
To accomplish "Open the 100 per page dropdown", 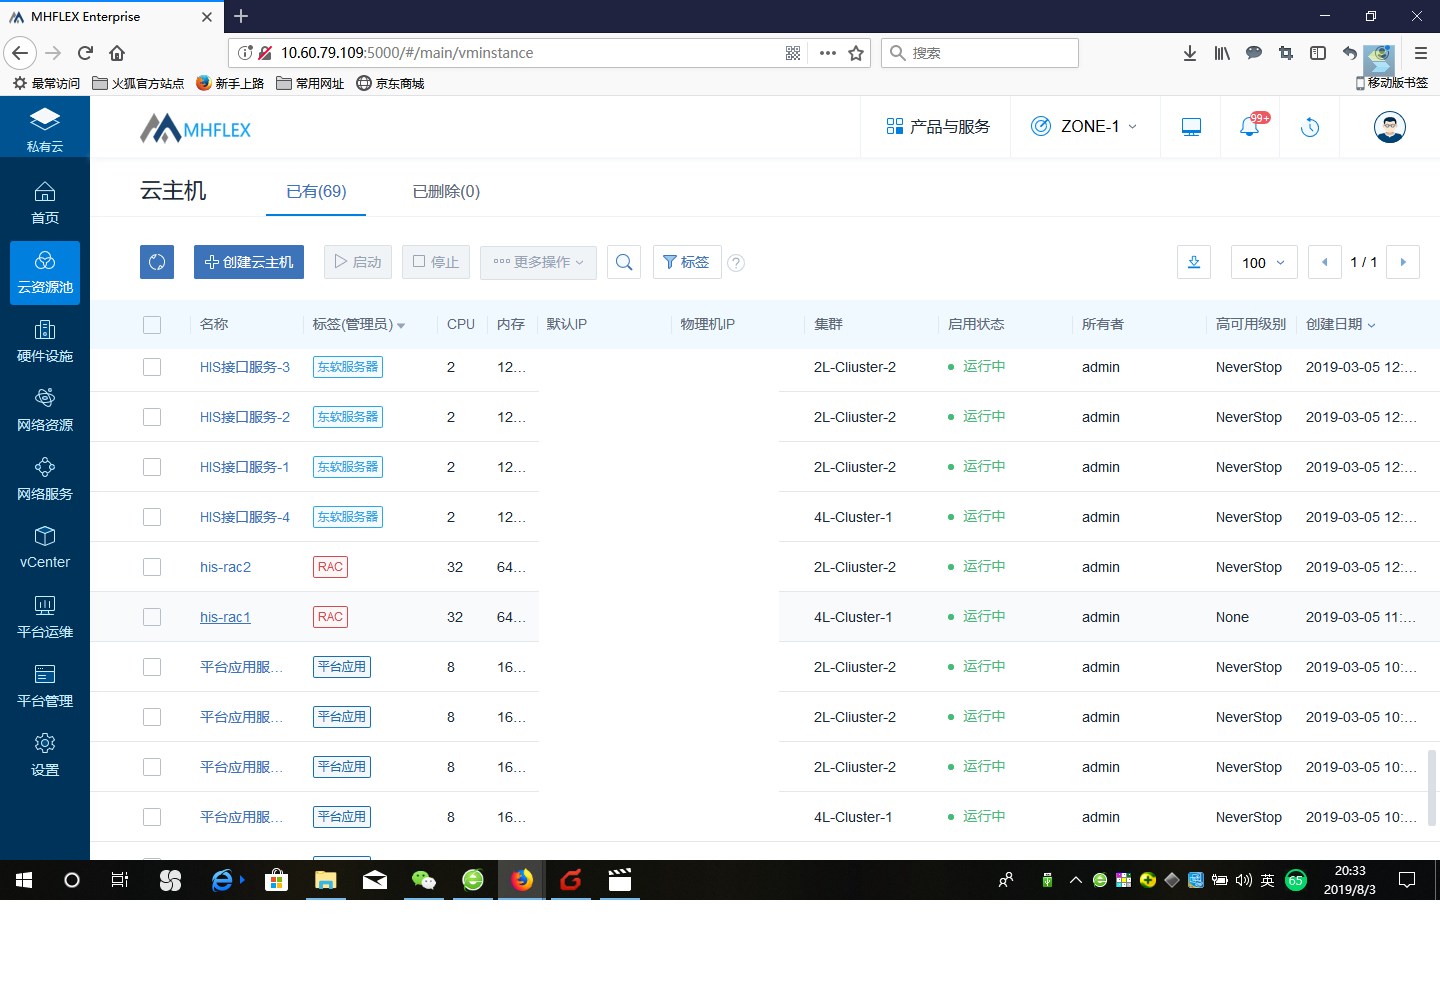I will click(x=1264, y=262).
